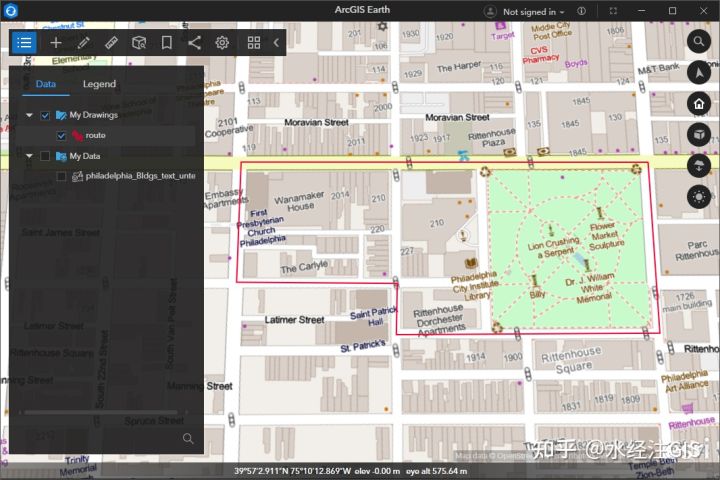
Task: Click the Flower Market Sculpture label
Action: (x=606, y=236)
